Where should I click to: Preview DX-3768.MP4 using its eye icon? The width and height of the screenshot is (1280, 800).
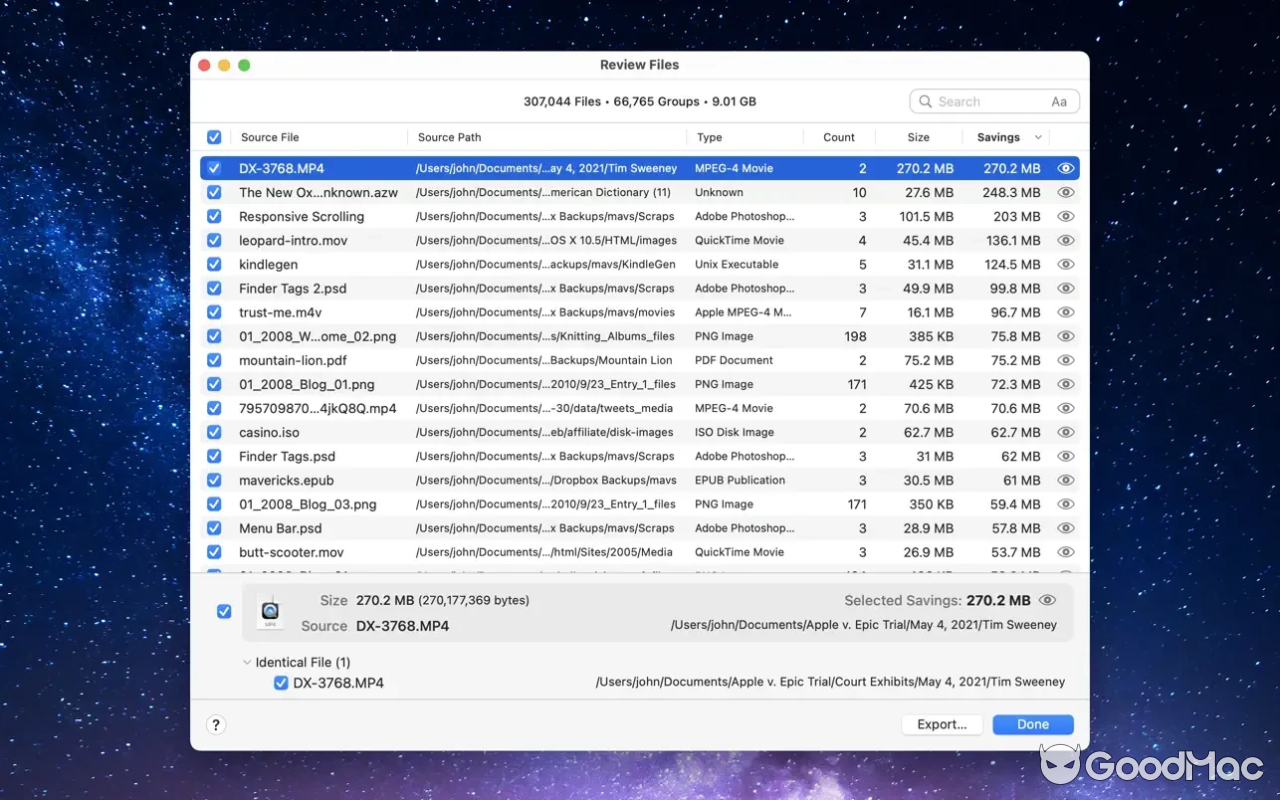click(1065, 168)
